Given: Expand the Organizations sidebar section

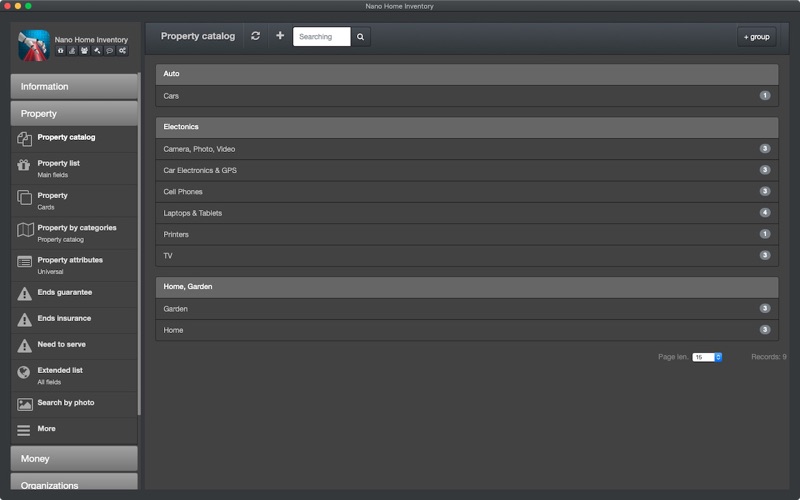Looking at the screenshot, I should (x=74, y=485).
